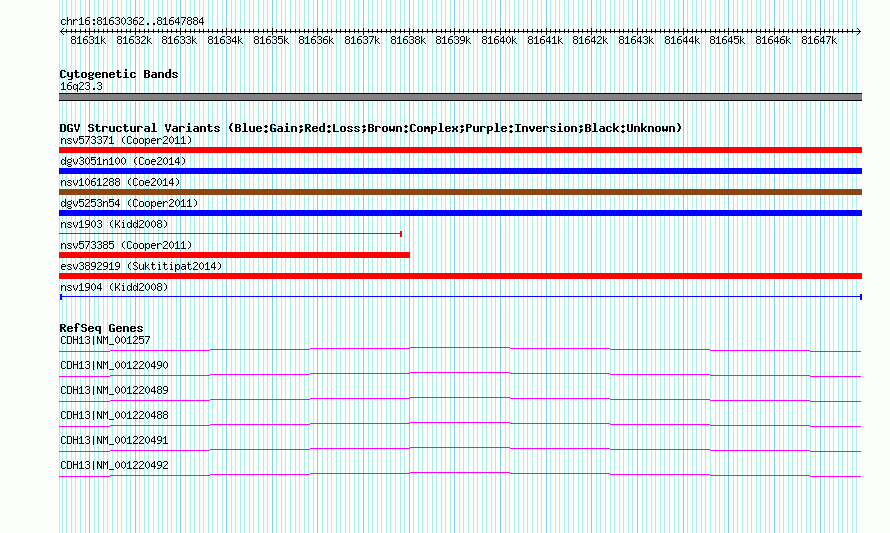The image size is (890, 533).
Task: Select the Cytogenetic Bands track title
Action: 119,74
